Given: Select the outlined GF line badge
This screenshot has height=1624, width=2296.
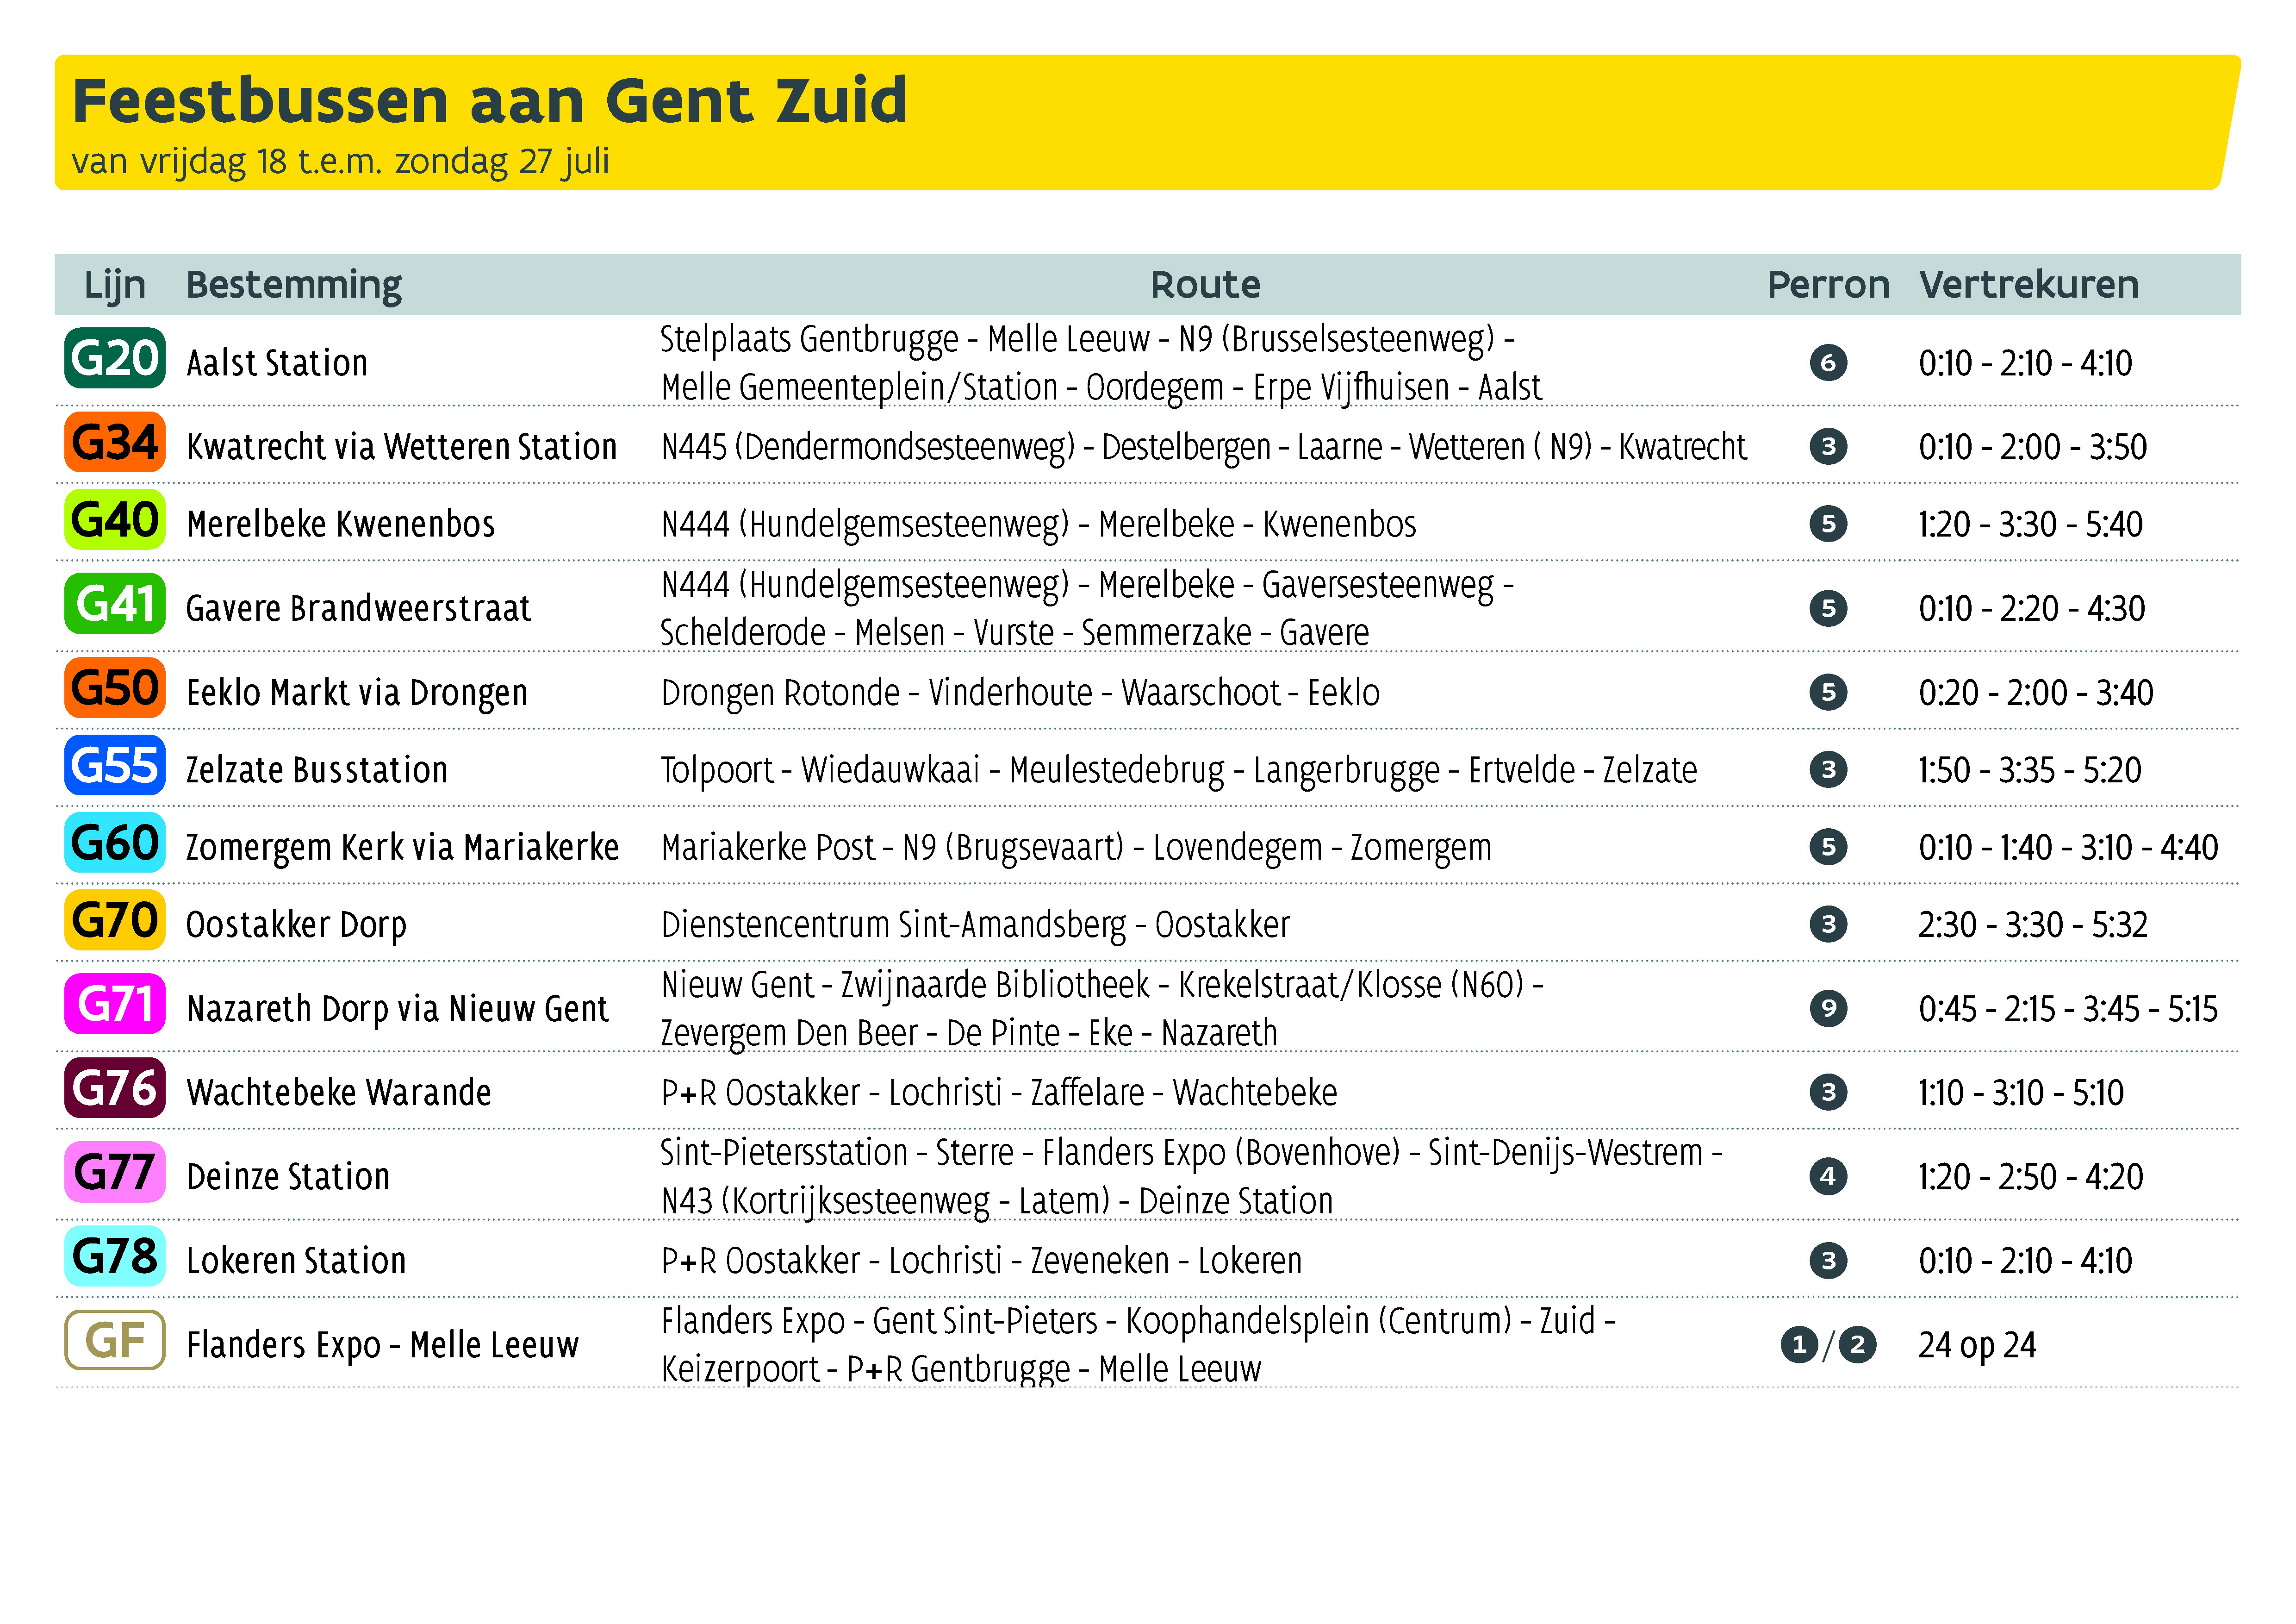Looking at the screenshot, I should click(115, 1340).
